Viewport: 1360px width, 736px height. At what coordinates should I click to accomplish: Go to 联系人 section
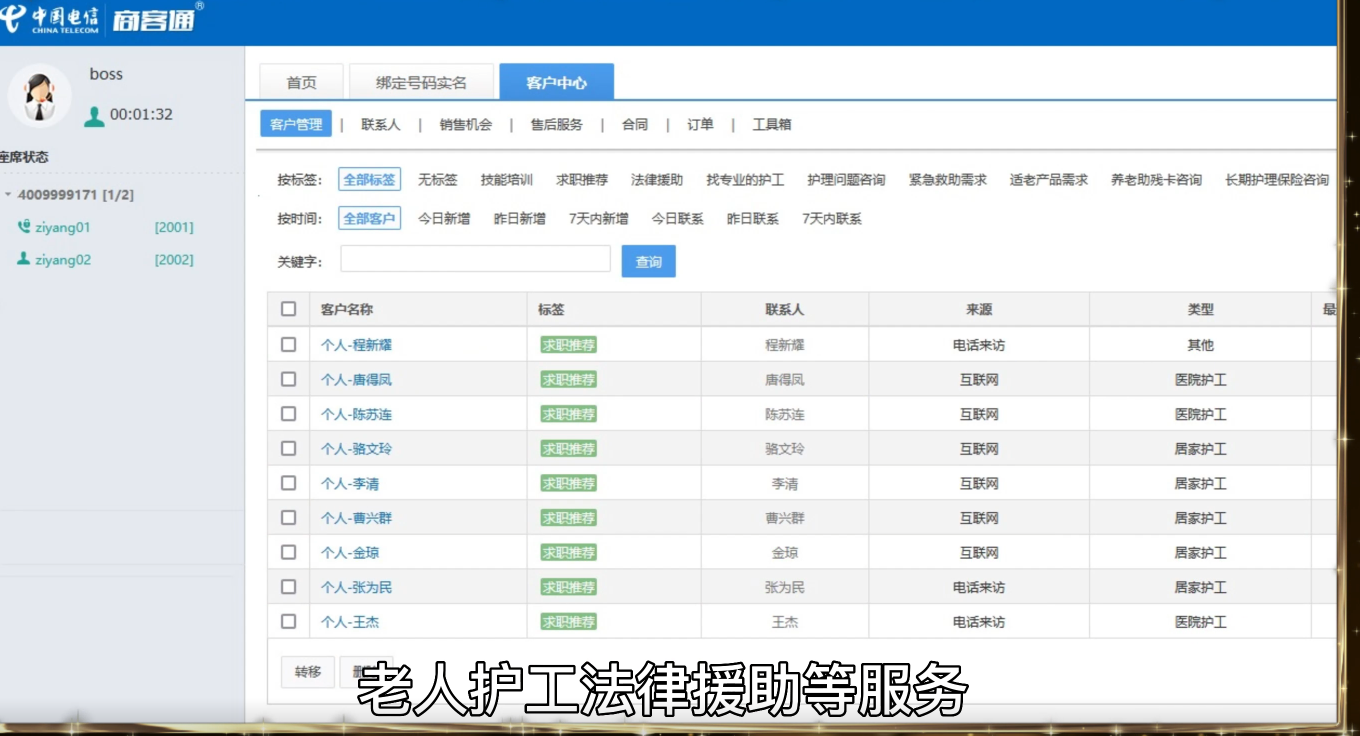point(380,125)
